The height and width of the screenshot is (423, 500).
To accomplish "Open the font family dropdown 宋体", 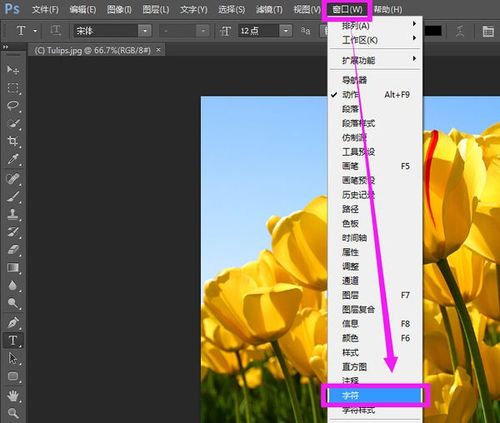I will coord(145,31).
